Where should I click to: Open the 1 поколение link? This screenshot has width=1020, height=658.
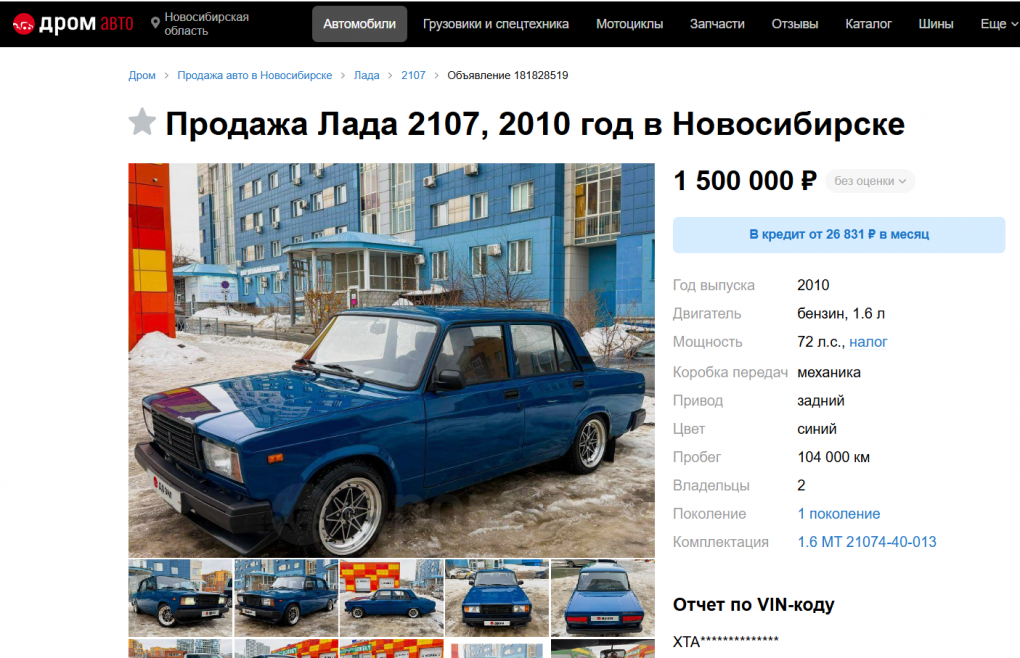839,514
